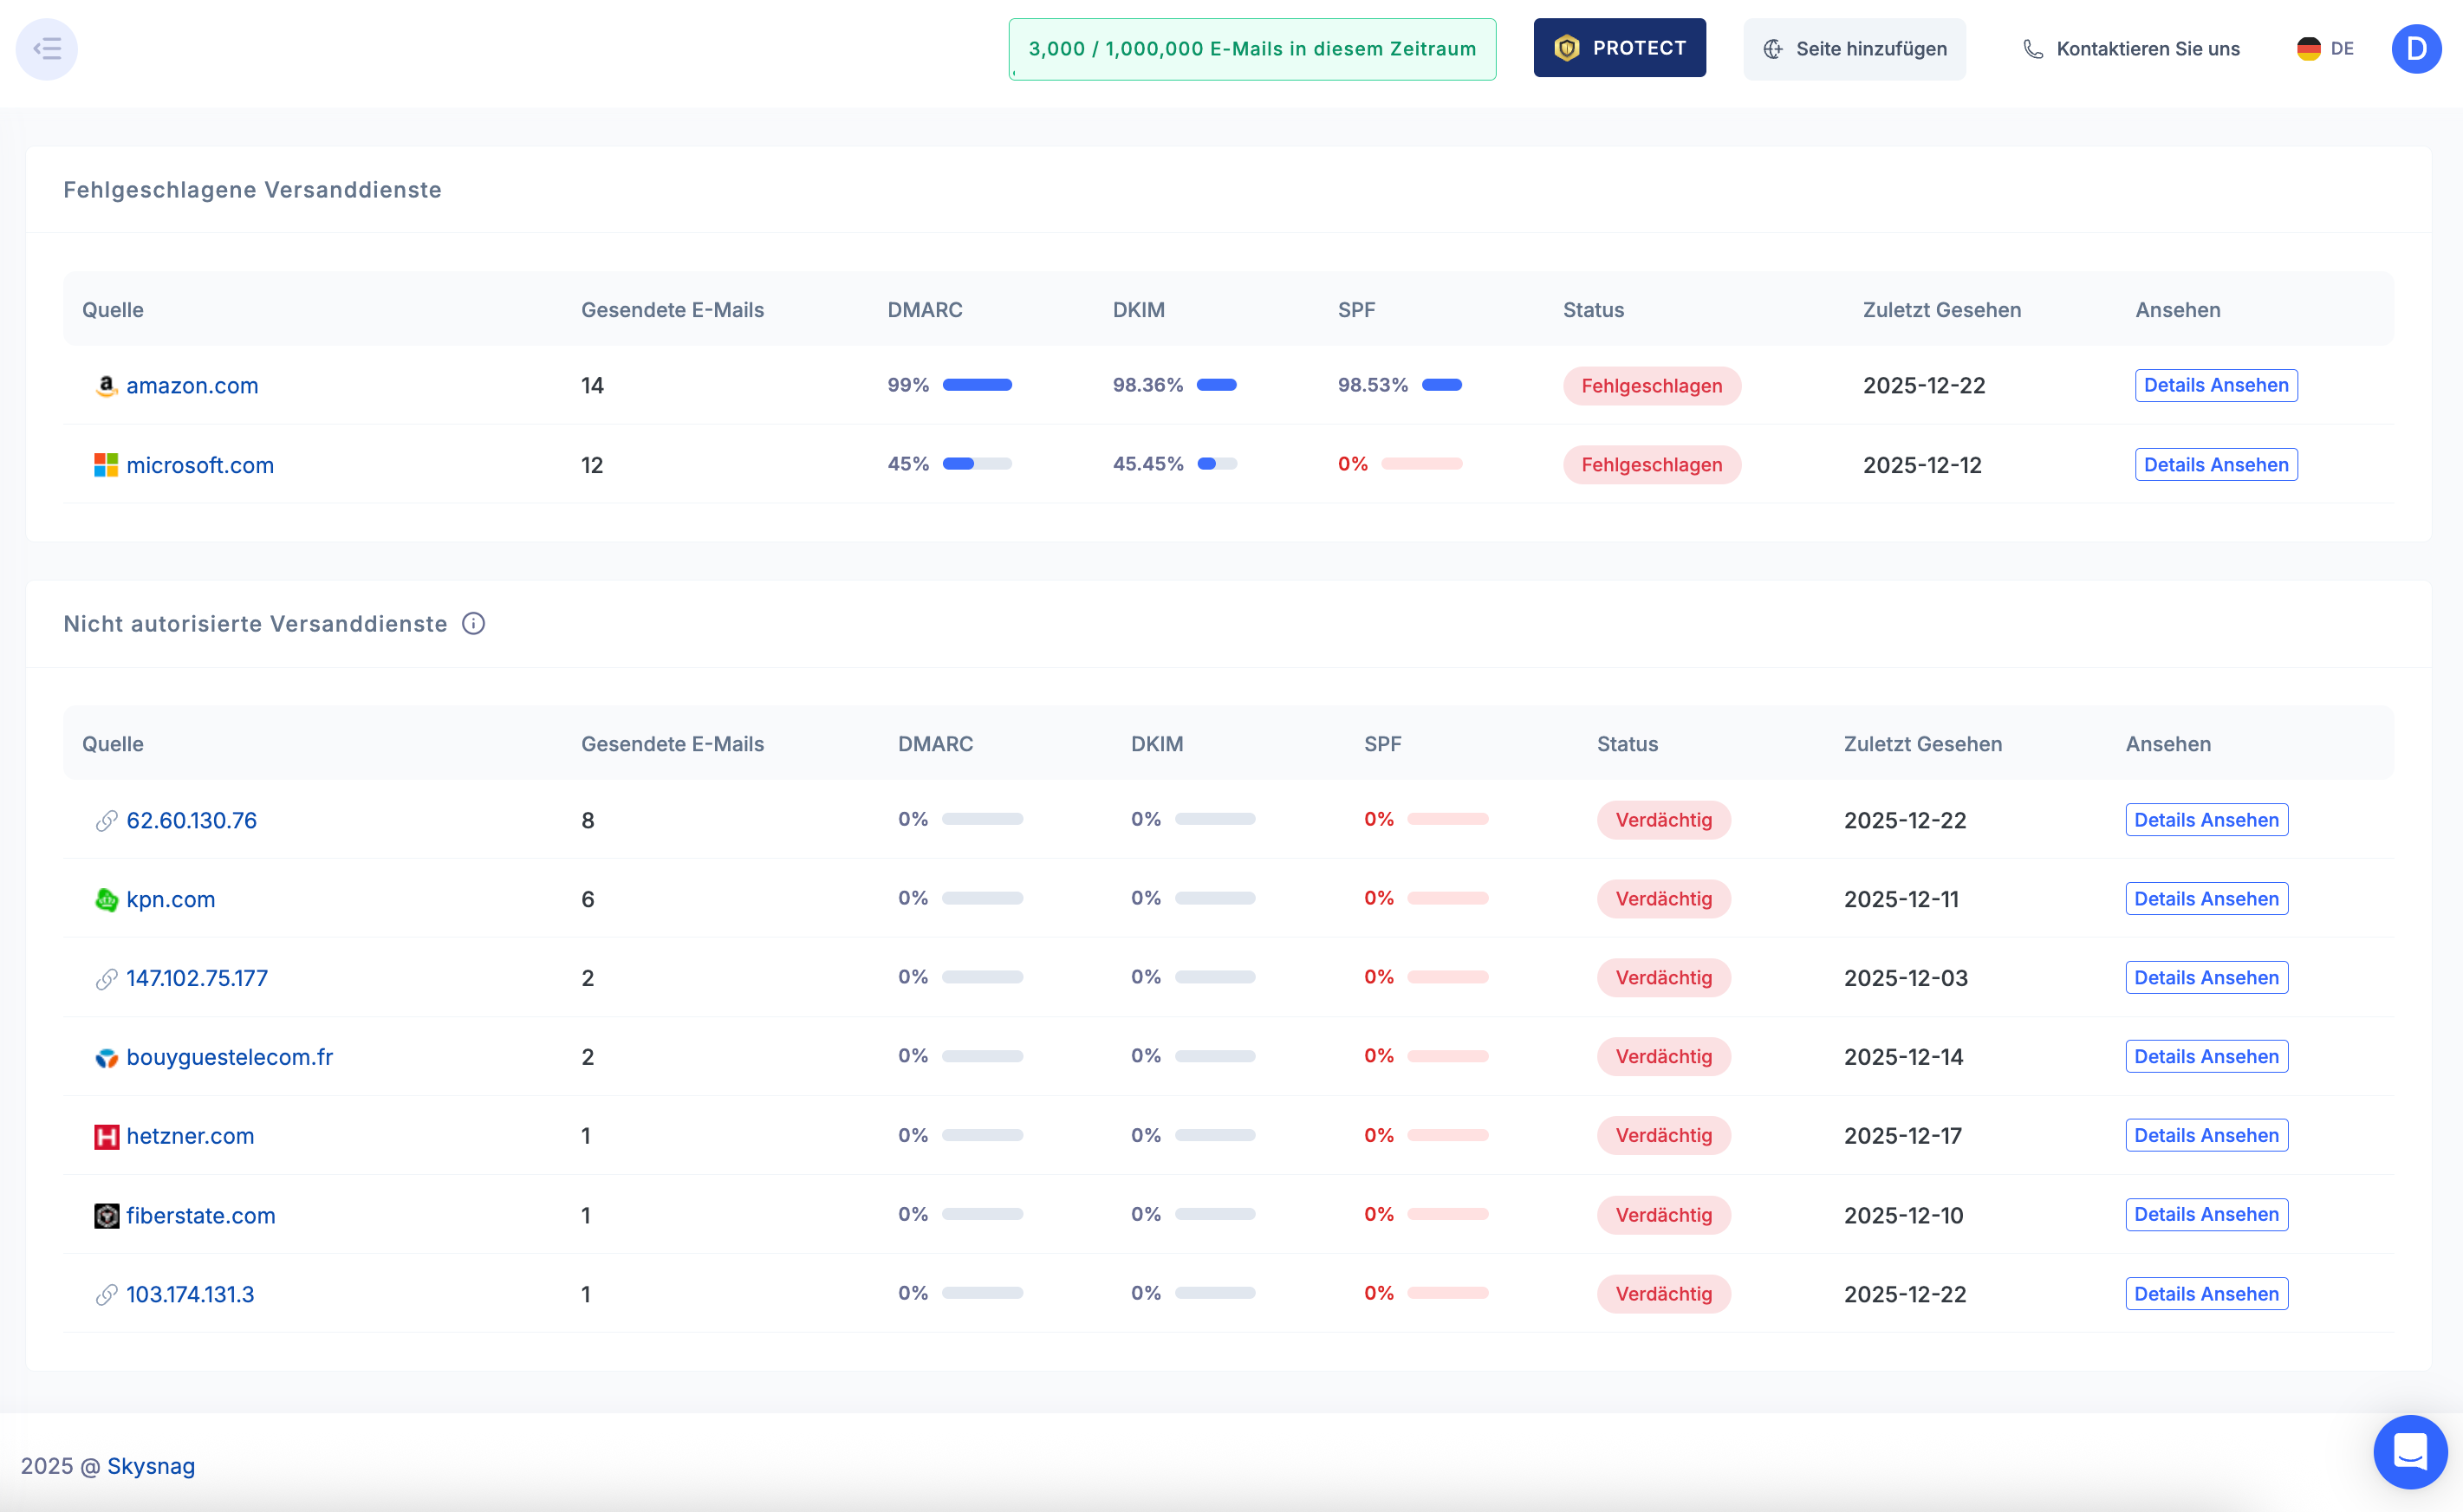This screenshot has height=1512, width=2463.
Task: Click the user avatar D
Action: 2416,49
